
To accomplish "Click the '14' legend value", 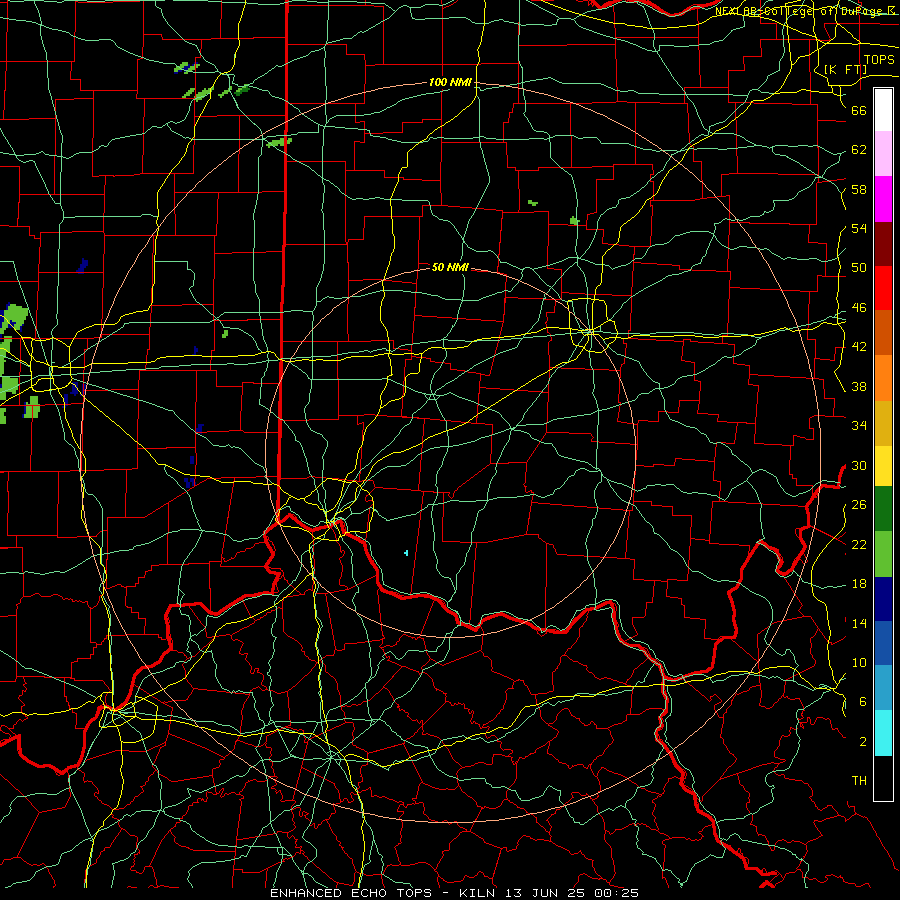I will pos(859,623).
